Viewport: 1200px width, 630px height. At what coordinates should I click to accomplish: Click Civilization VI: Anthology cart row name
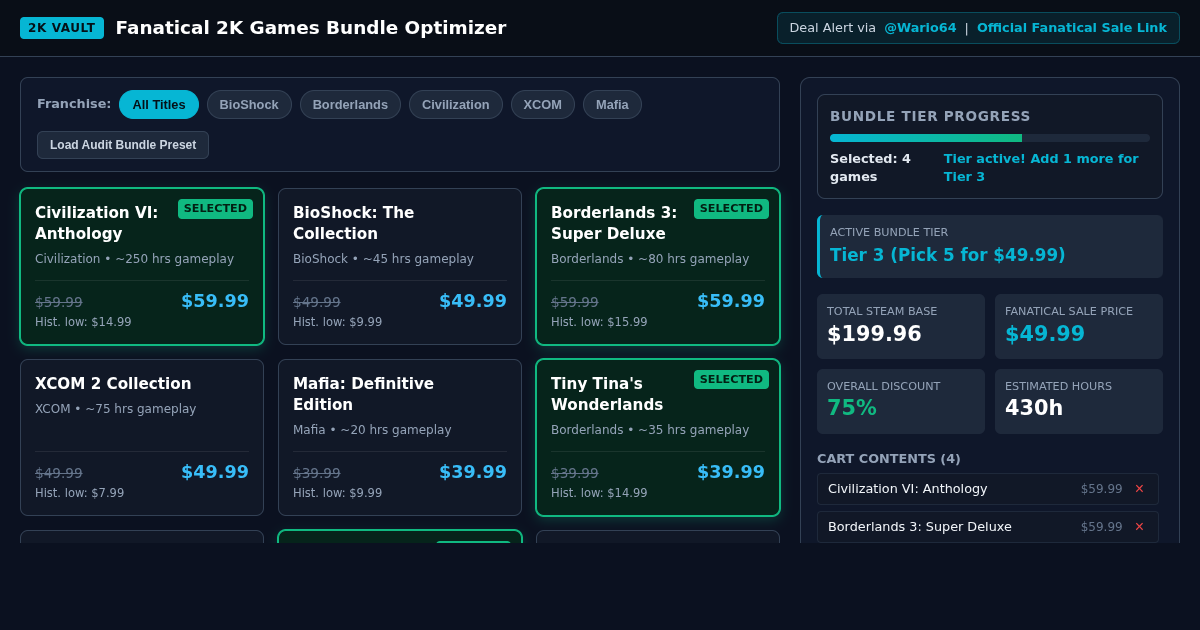907,489
